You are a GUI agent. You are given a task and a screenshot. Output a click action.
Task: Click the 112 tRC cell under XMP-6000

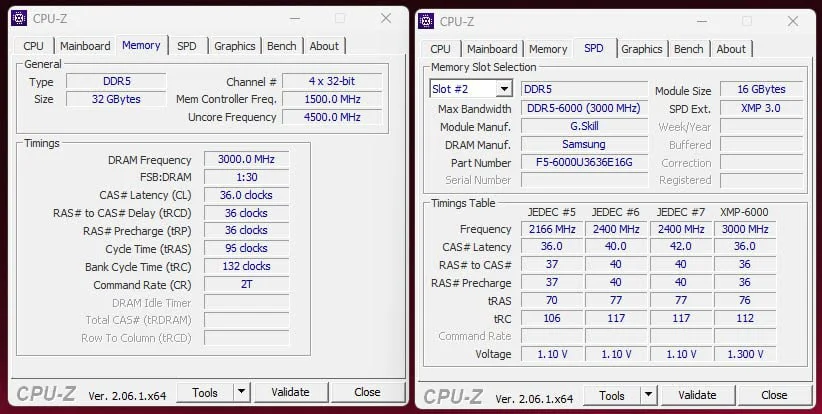tap(745, 319)
